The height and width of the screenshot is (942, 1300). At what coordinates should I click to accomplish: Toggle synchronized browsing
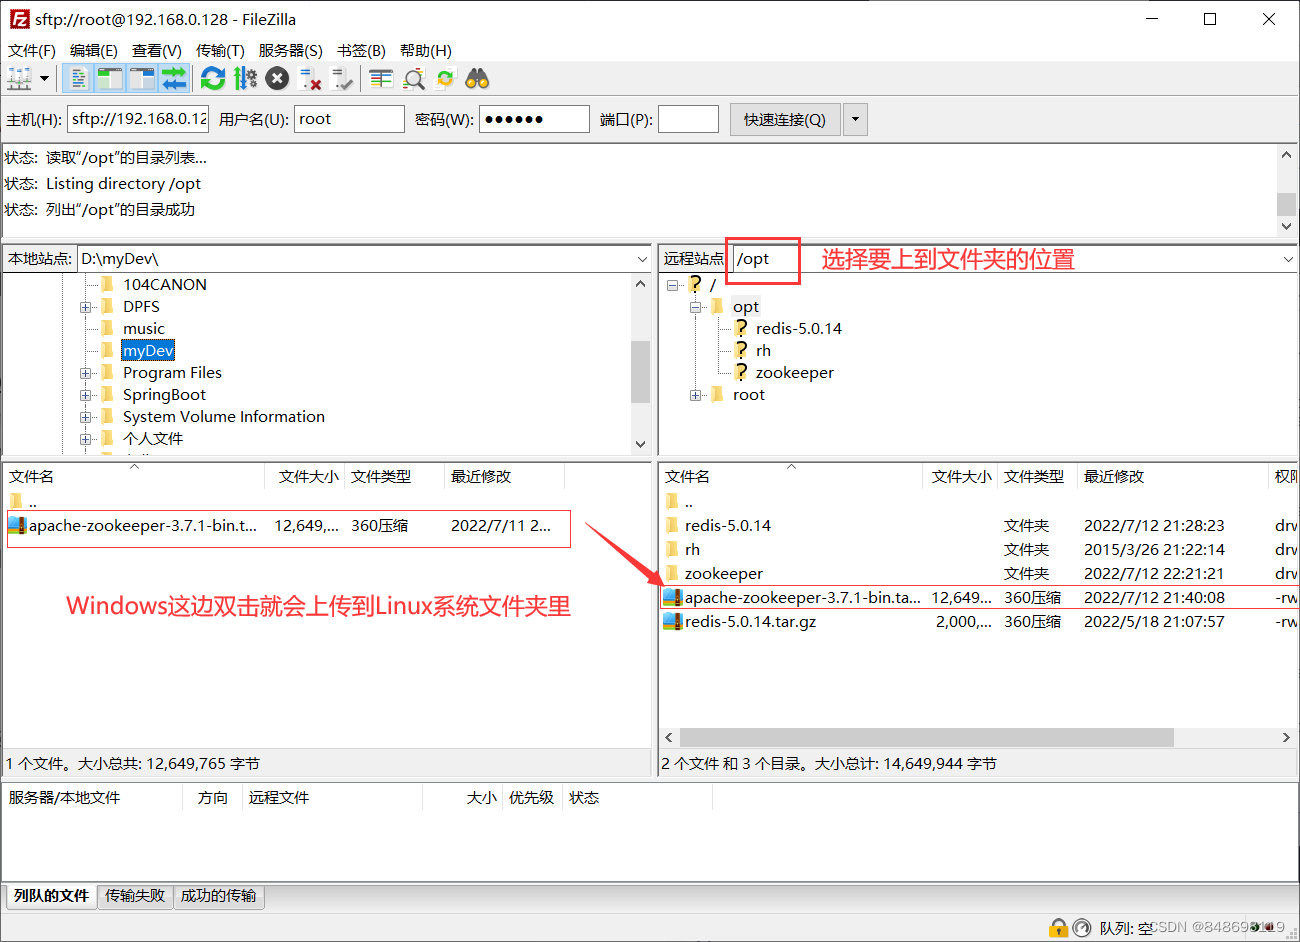coord(445,78)
